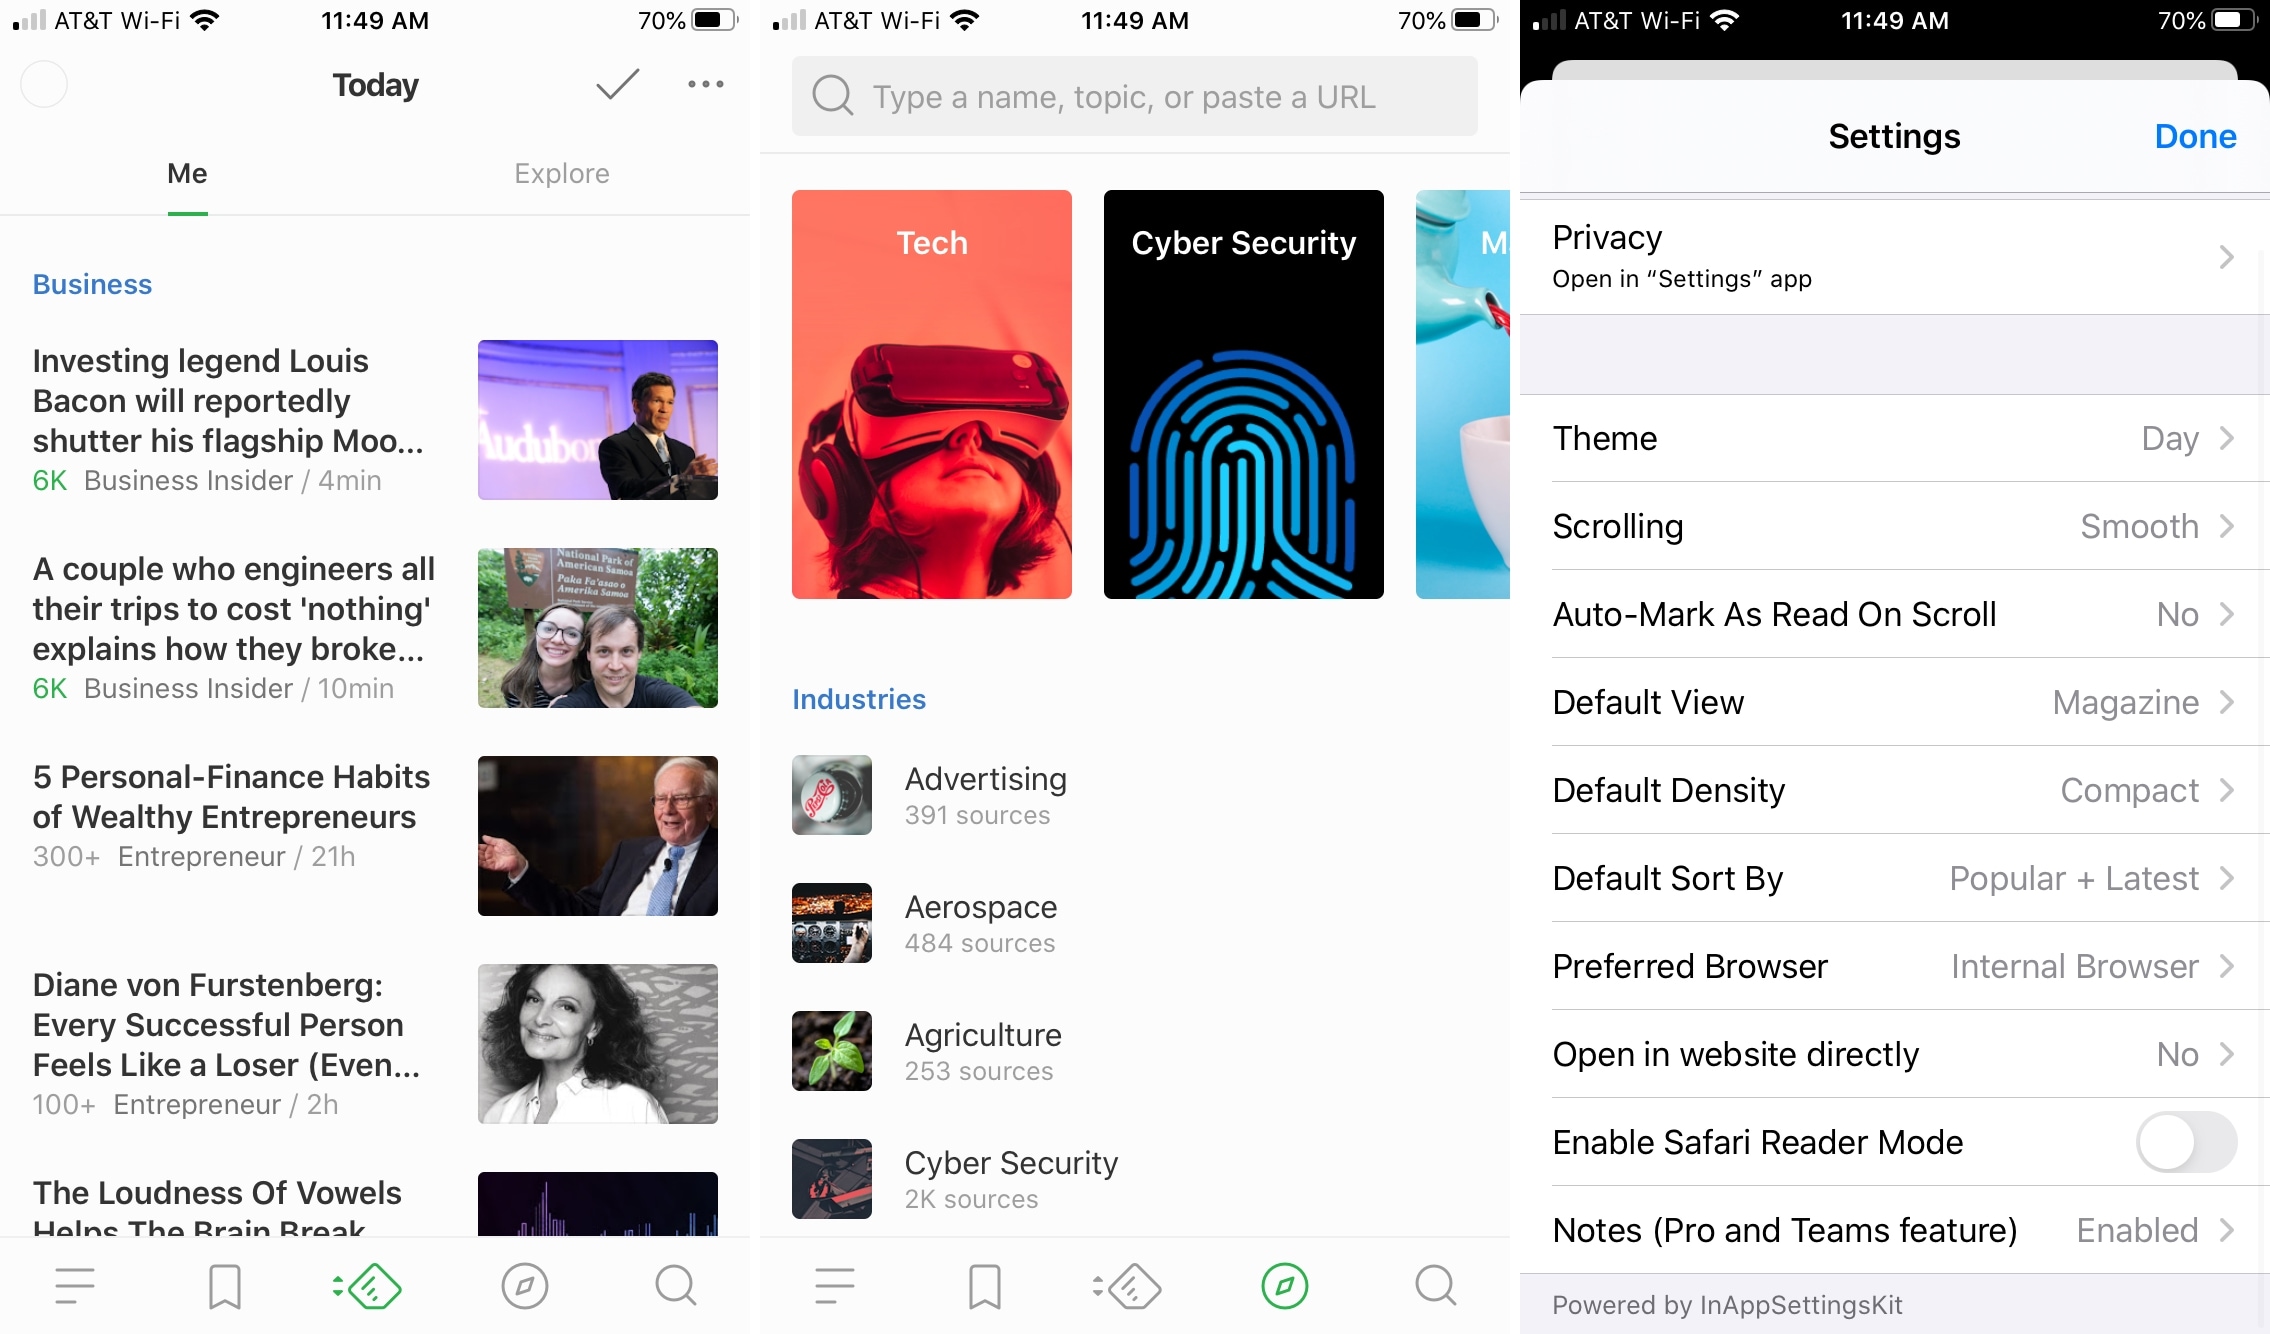The height and width of the screenshot is (1334, 2270).
Task: Select the Me tab
Action: [187, 174]
